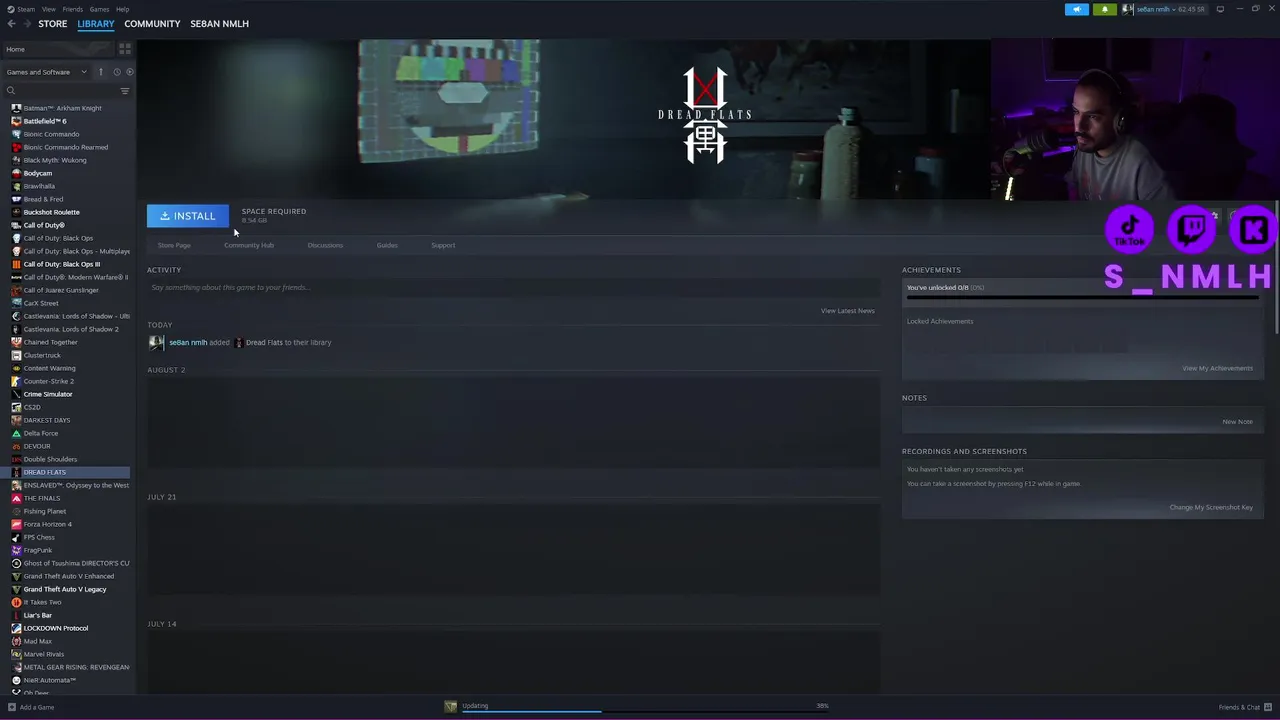Go back with the navigation arrow
The height and width of the screenshot is (720, 1280).
11,23
